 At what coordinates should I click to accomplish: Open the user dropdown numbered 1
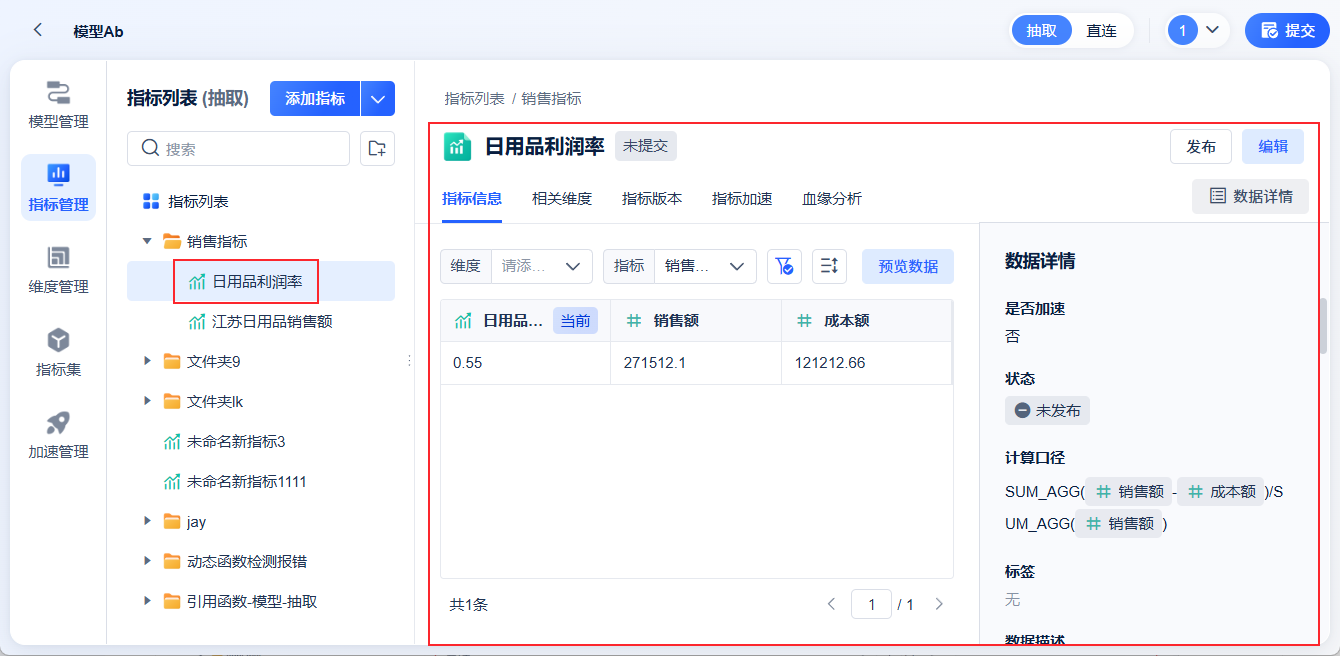tap(1197, 30)
